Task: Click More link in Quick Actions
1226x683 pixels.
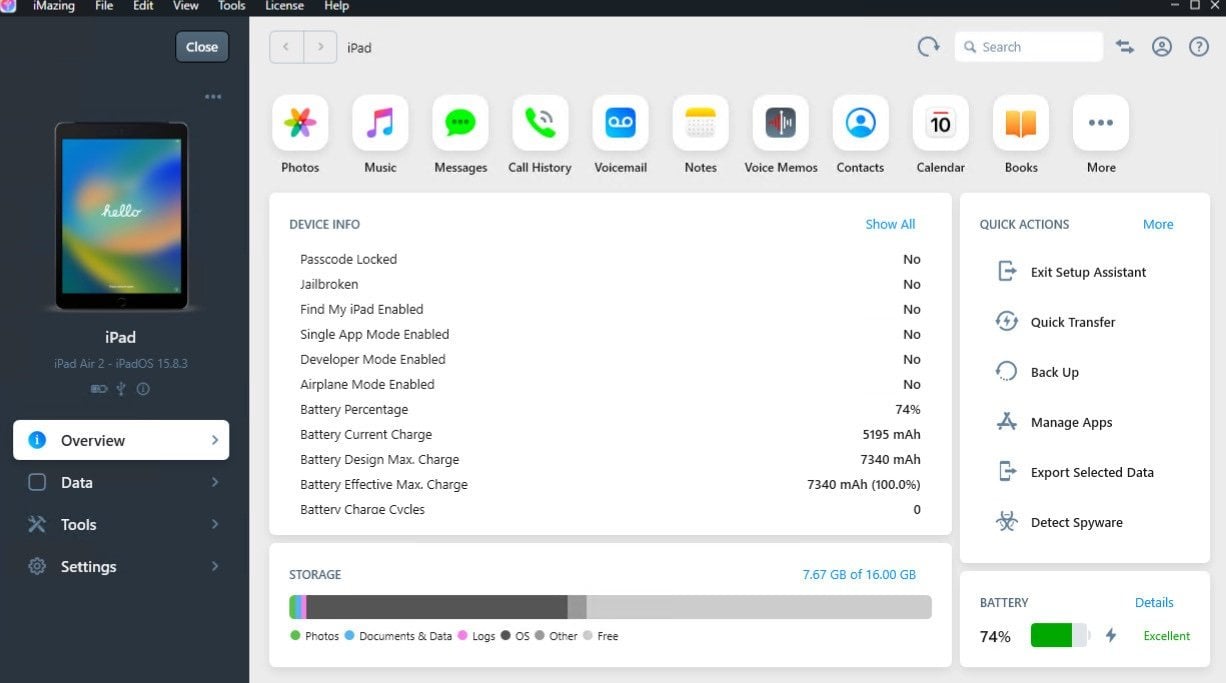Action: [1158, 224]
